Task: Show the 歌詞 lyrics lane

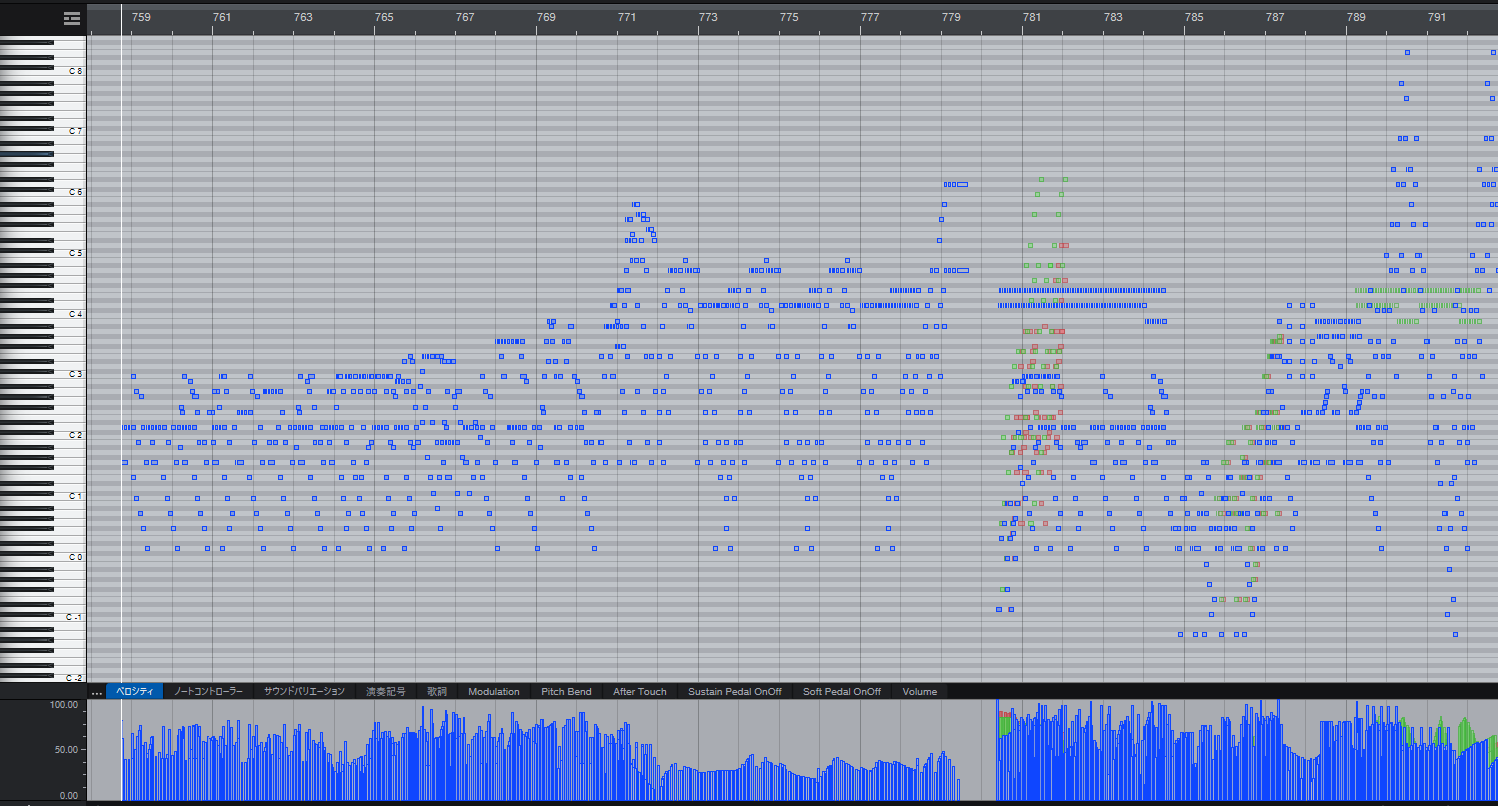Action: click(x=436, y=691)
